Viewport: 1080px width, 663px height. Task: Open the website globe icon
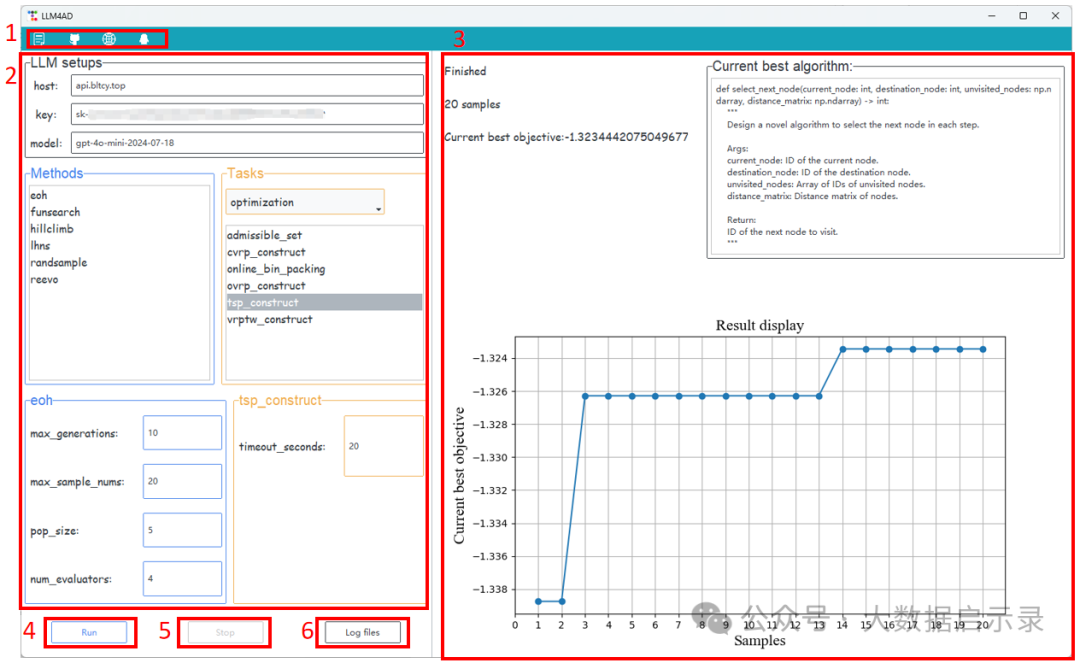click(109, 39)
